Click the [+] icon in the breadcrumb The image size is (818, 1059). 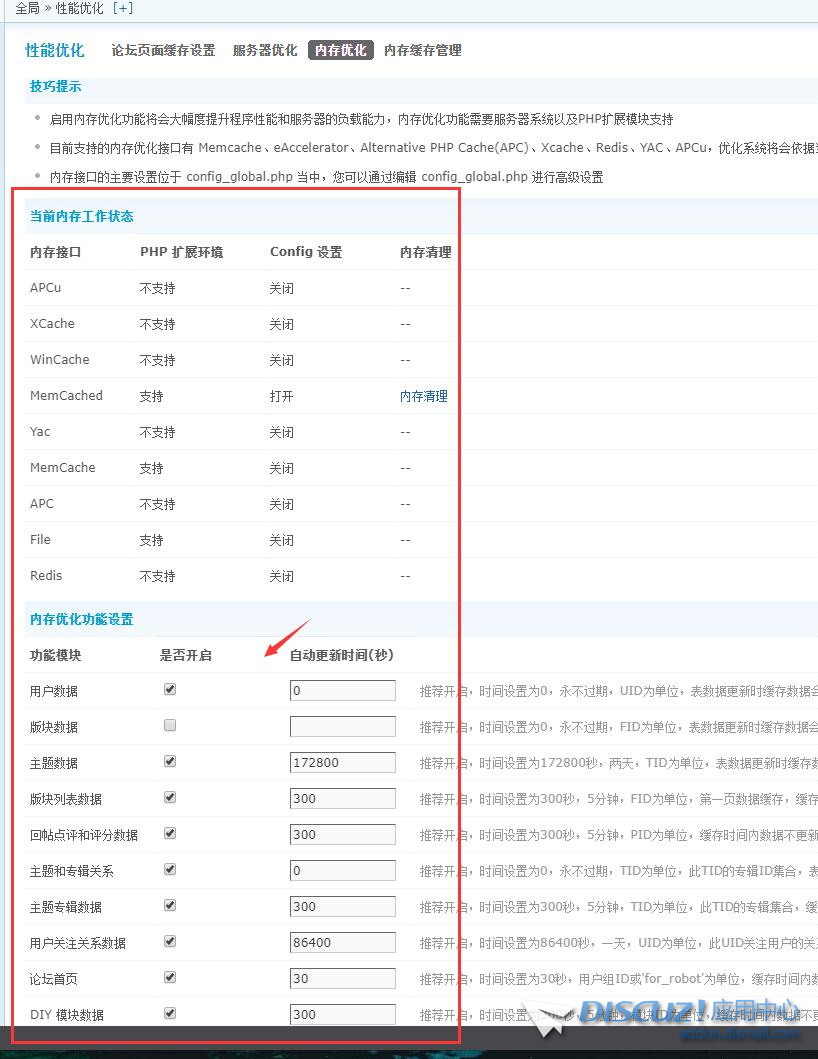coord(122,8)
